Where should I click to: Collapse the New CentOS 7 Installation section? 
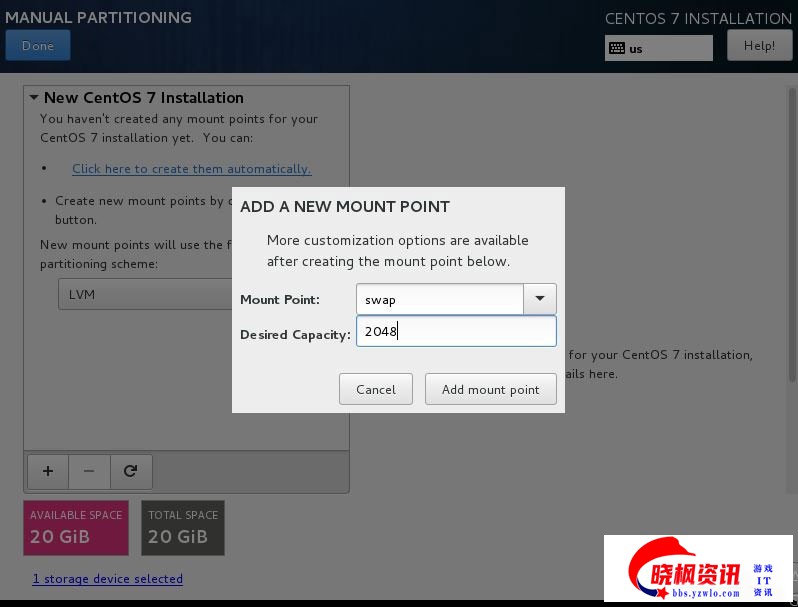tap(34, 98)
